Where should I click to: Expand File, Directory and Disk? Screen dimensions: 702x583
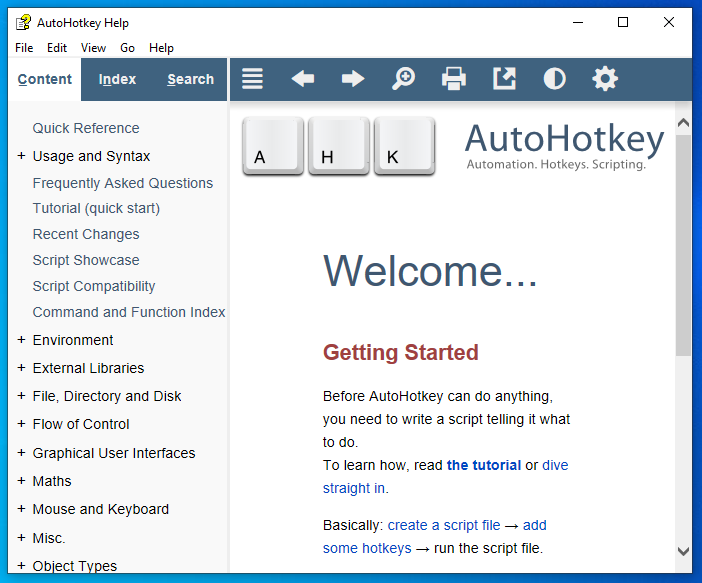(x=21, y=396)
